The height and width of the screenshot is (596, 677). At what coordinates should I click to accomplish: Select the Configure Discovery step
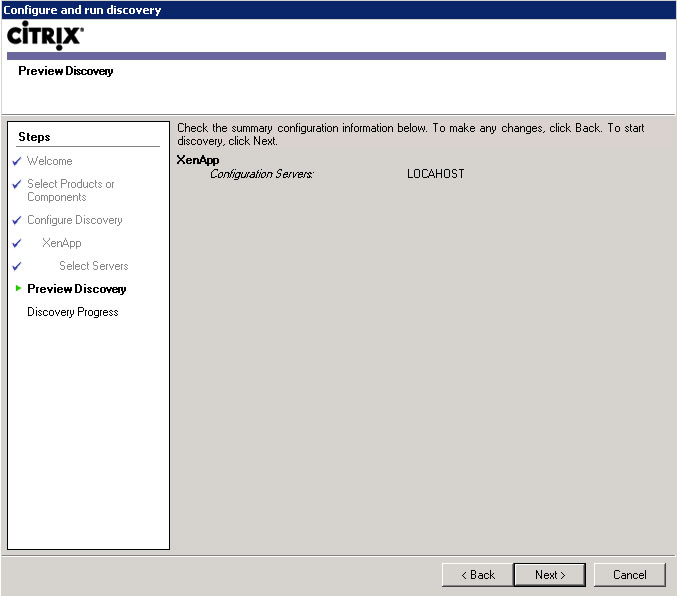75,220
